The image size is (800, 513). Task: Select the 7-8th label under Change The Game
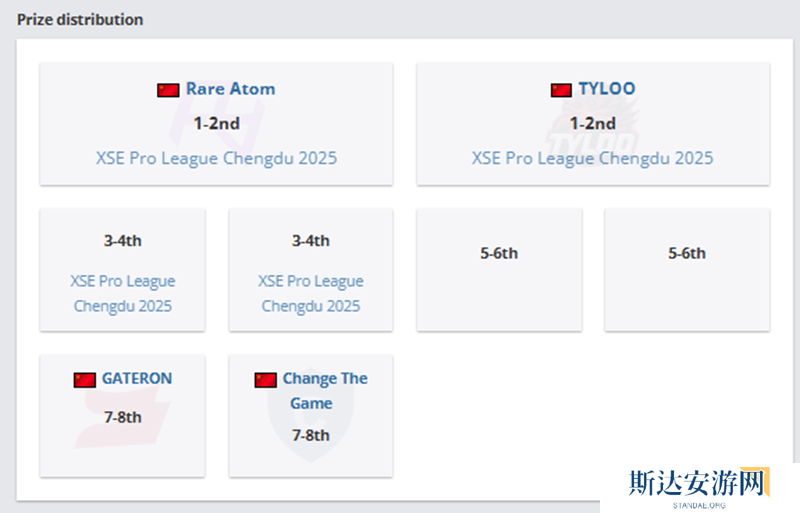[311, 435]
